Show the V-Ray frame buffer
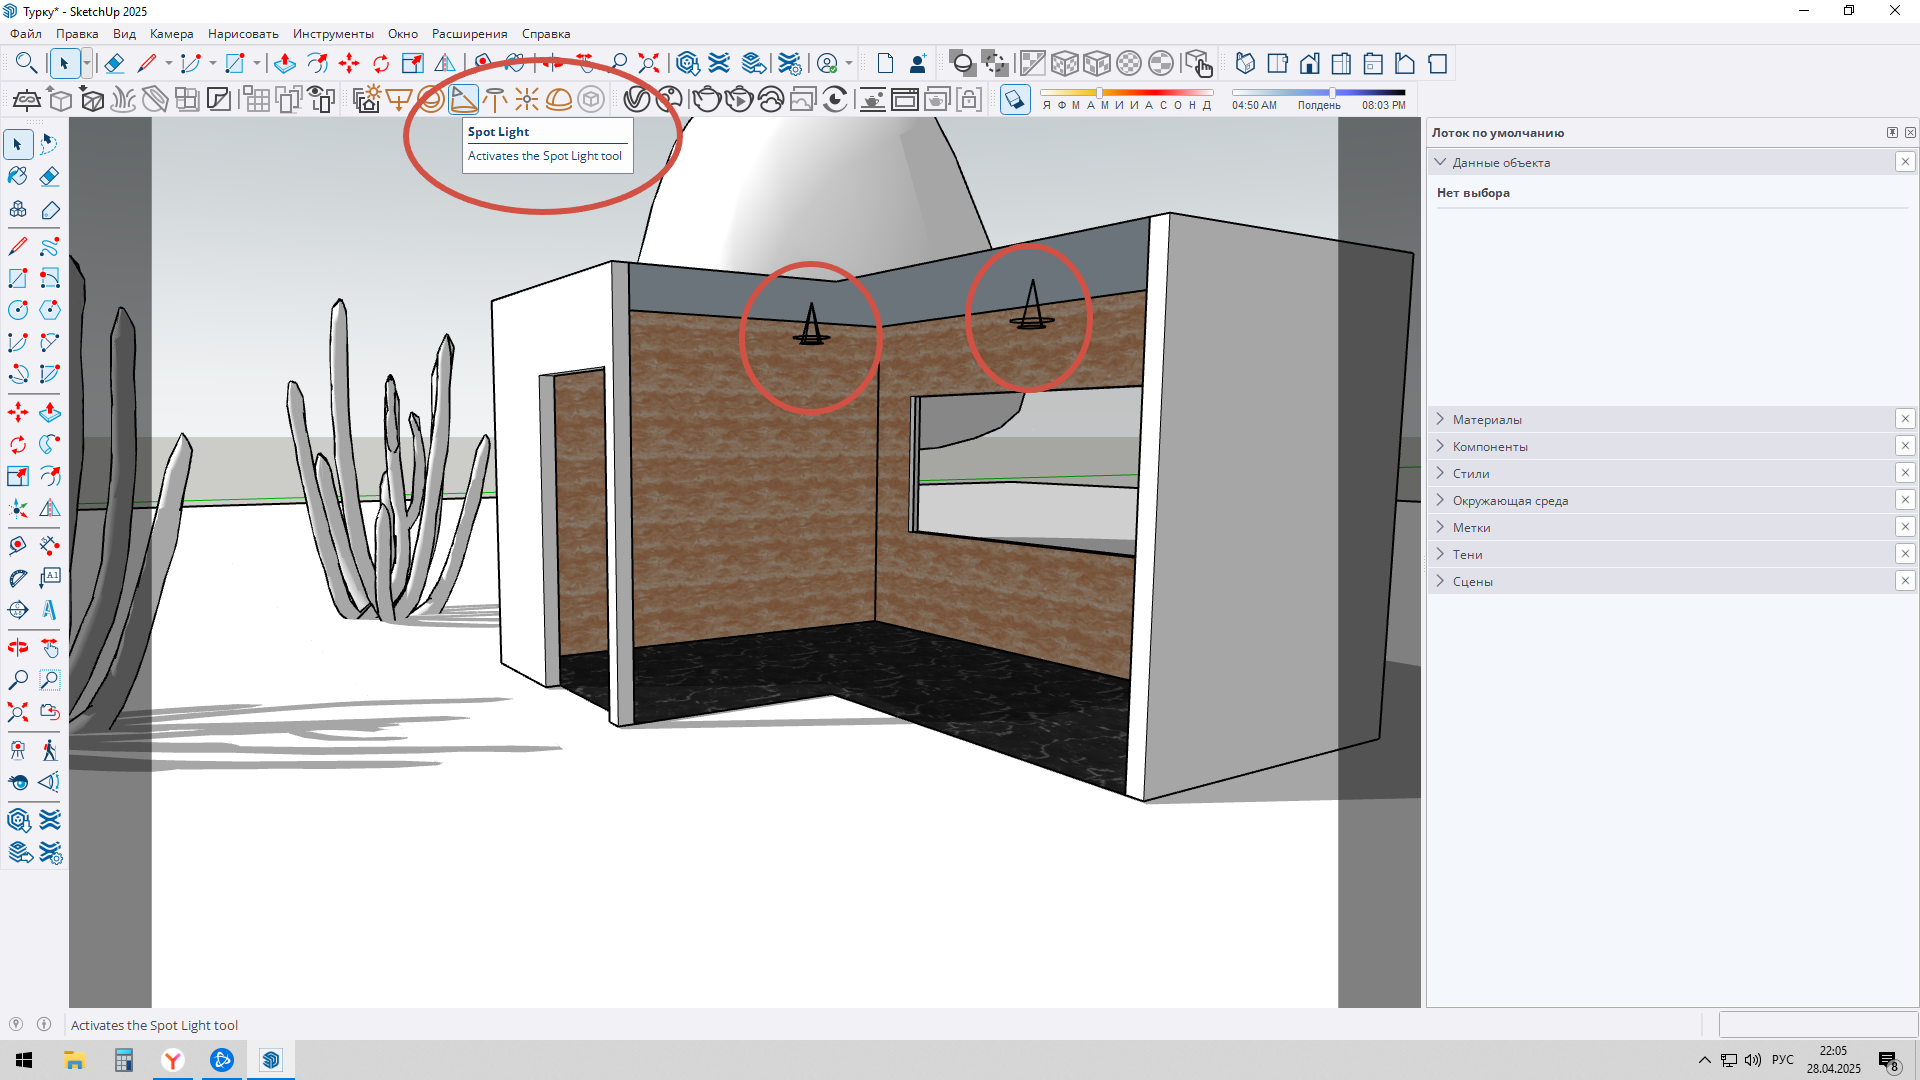This screenshot has width=1920, height=1080. tap(905, 99)
